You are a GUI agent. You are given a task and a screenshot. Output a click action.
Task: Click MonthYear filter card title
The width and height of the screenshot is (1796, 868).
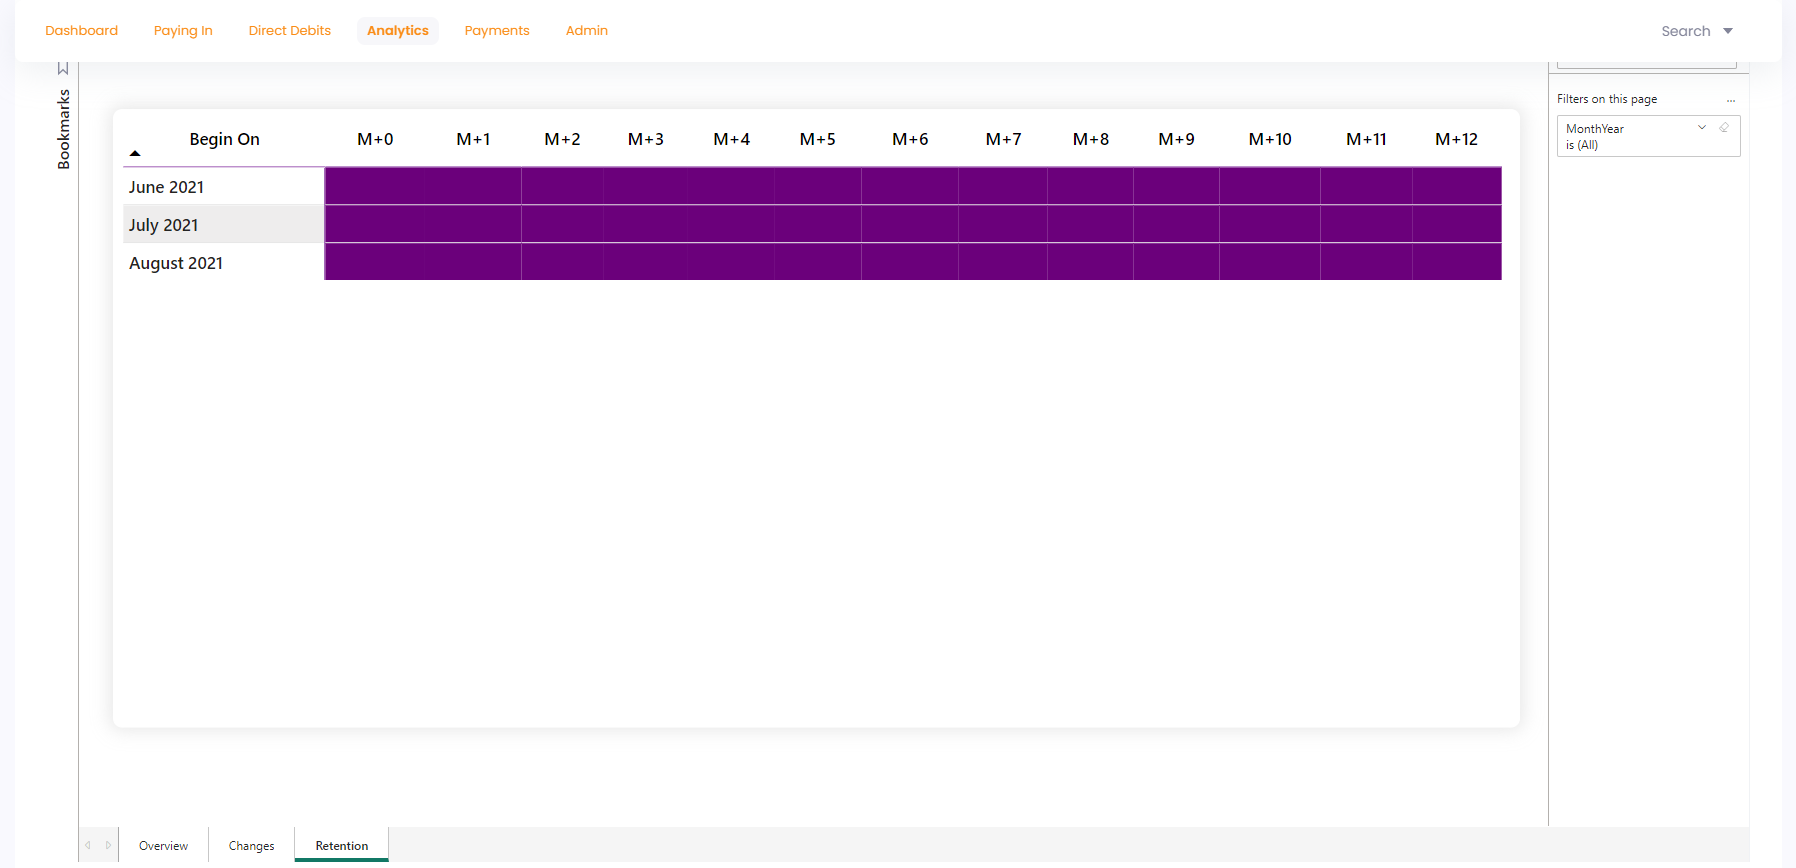coord(1595,129)
